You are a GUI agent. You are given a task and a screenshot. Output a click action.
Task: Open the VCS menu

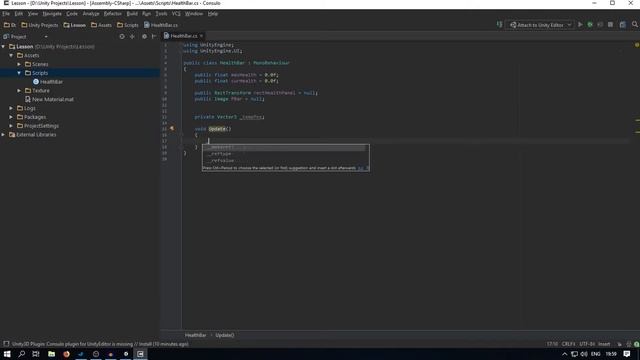(176, 13)
